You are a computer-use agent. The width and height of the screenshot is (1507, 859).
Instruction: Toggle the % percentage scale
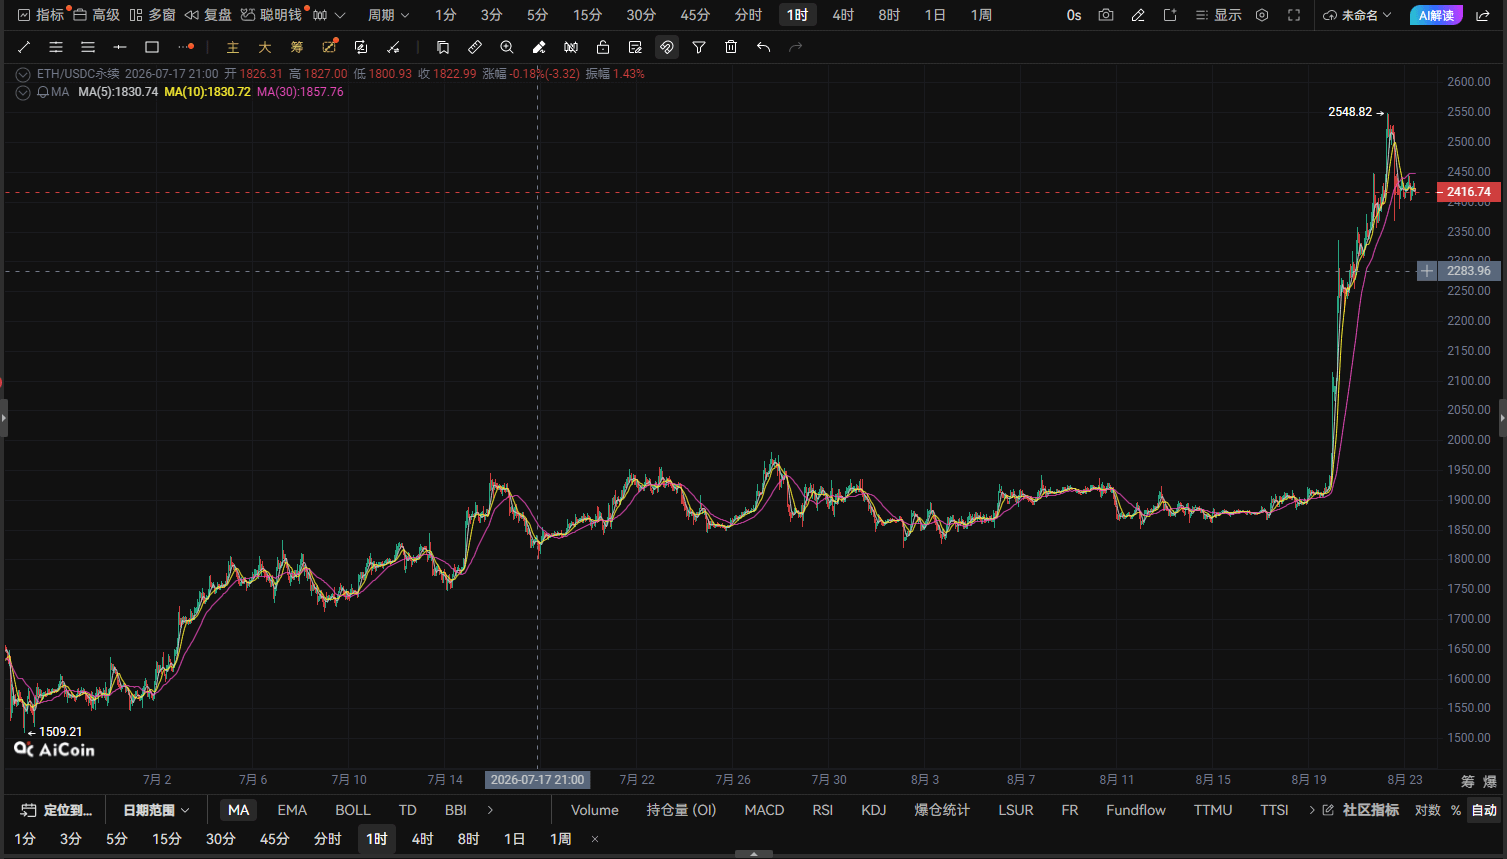point(1456,810)
